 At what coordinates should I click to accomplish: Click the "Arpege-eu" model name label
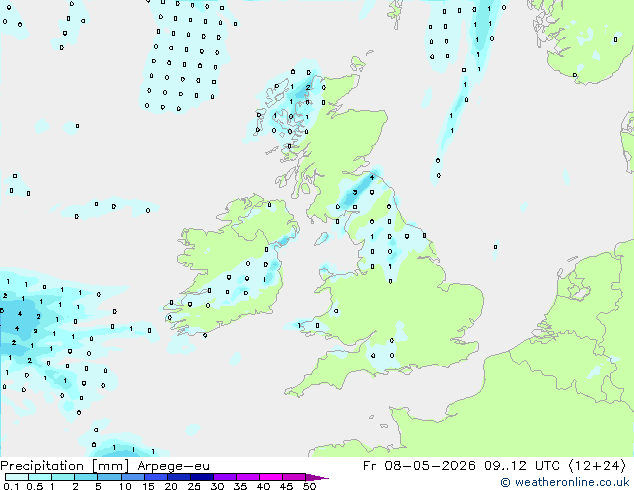pos(173,466)
